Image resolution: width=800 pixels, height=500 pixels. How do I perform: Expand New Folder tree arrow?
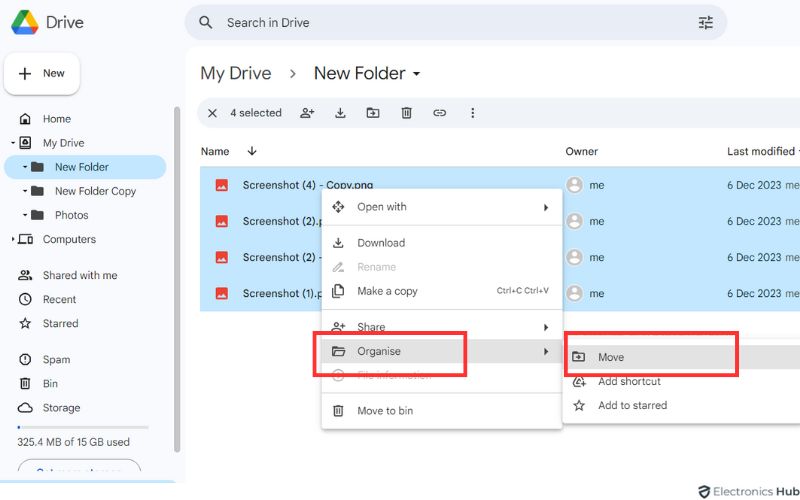click(24, 167)
